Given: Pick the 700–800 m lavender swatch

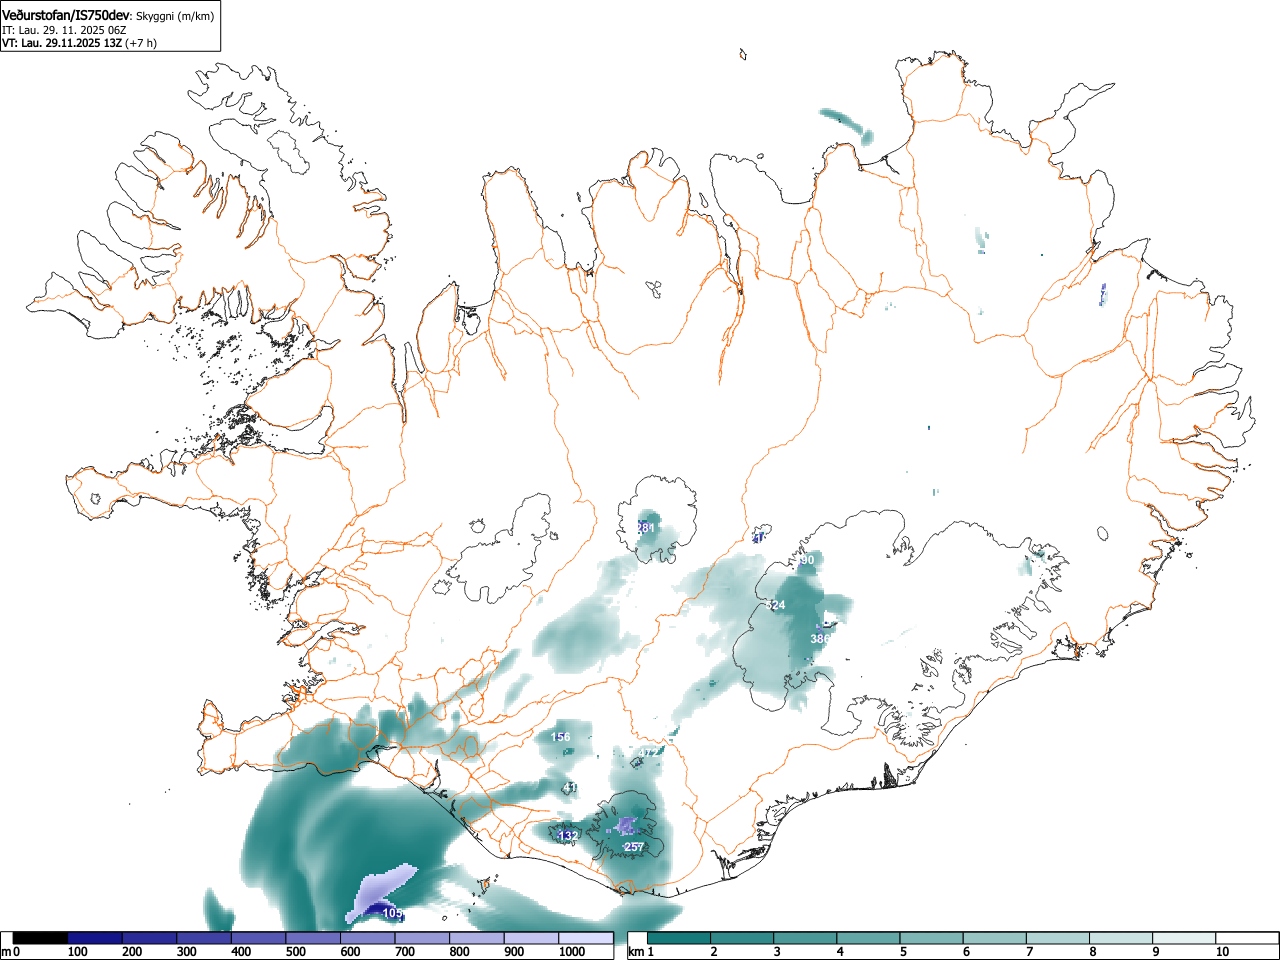Looking at the screenshot, I should pyautogui.click(x=422, y=938).
